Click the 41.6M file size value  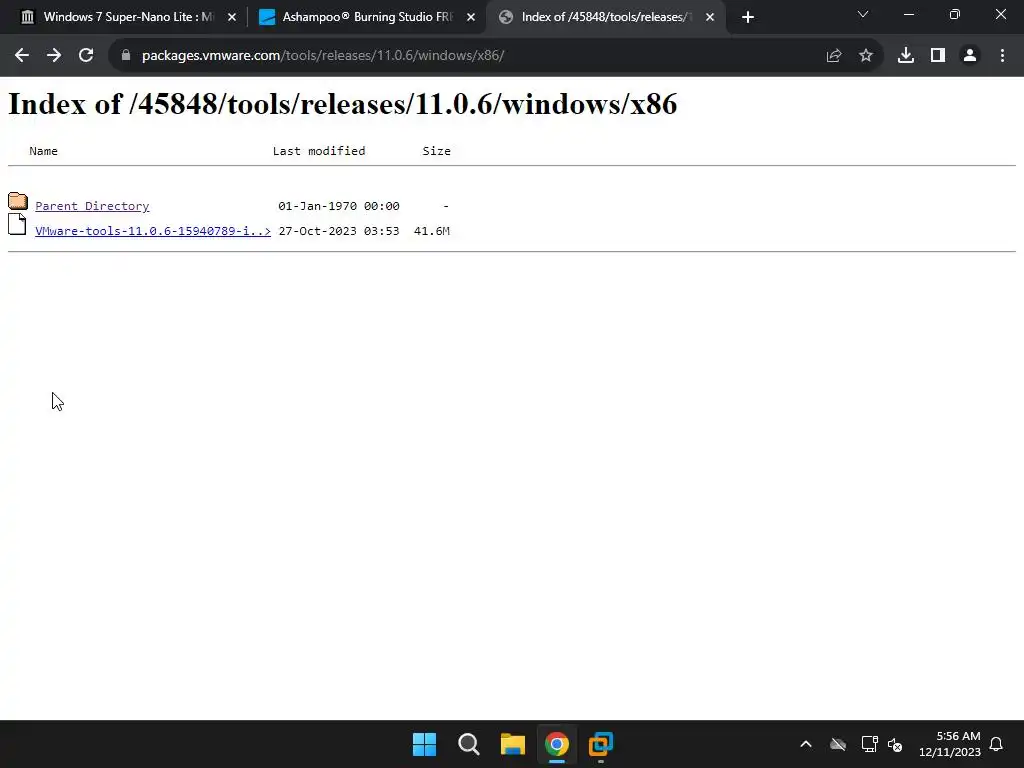point(432,231)
